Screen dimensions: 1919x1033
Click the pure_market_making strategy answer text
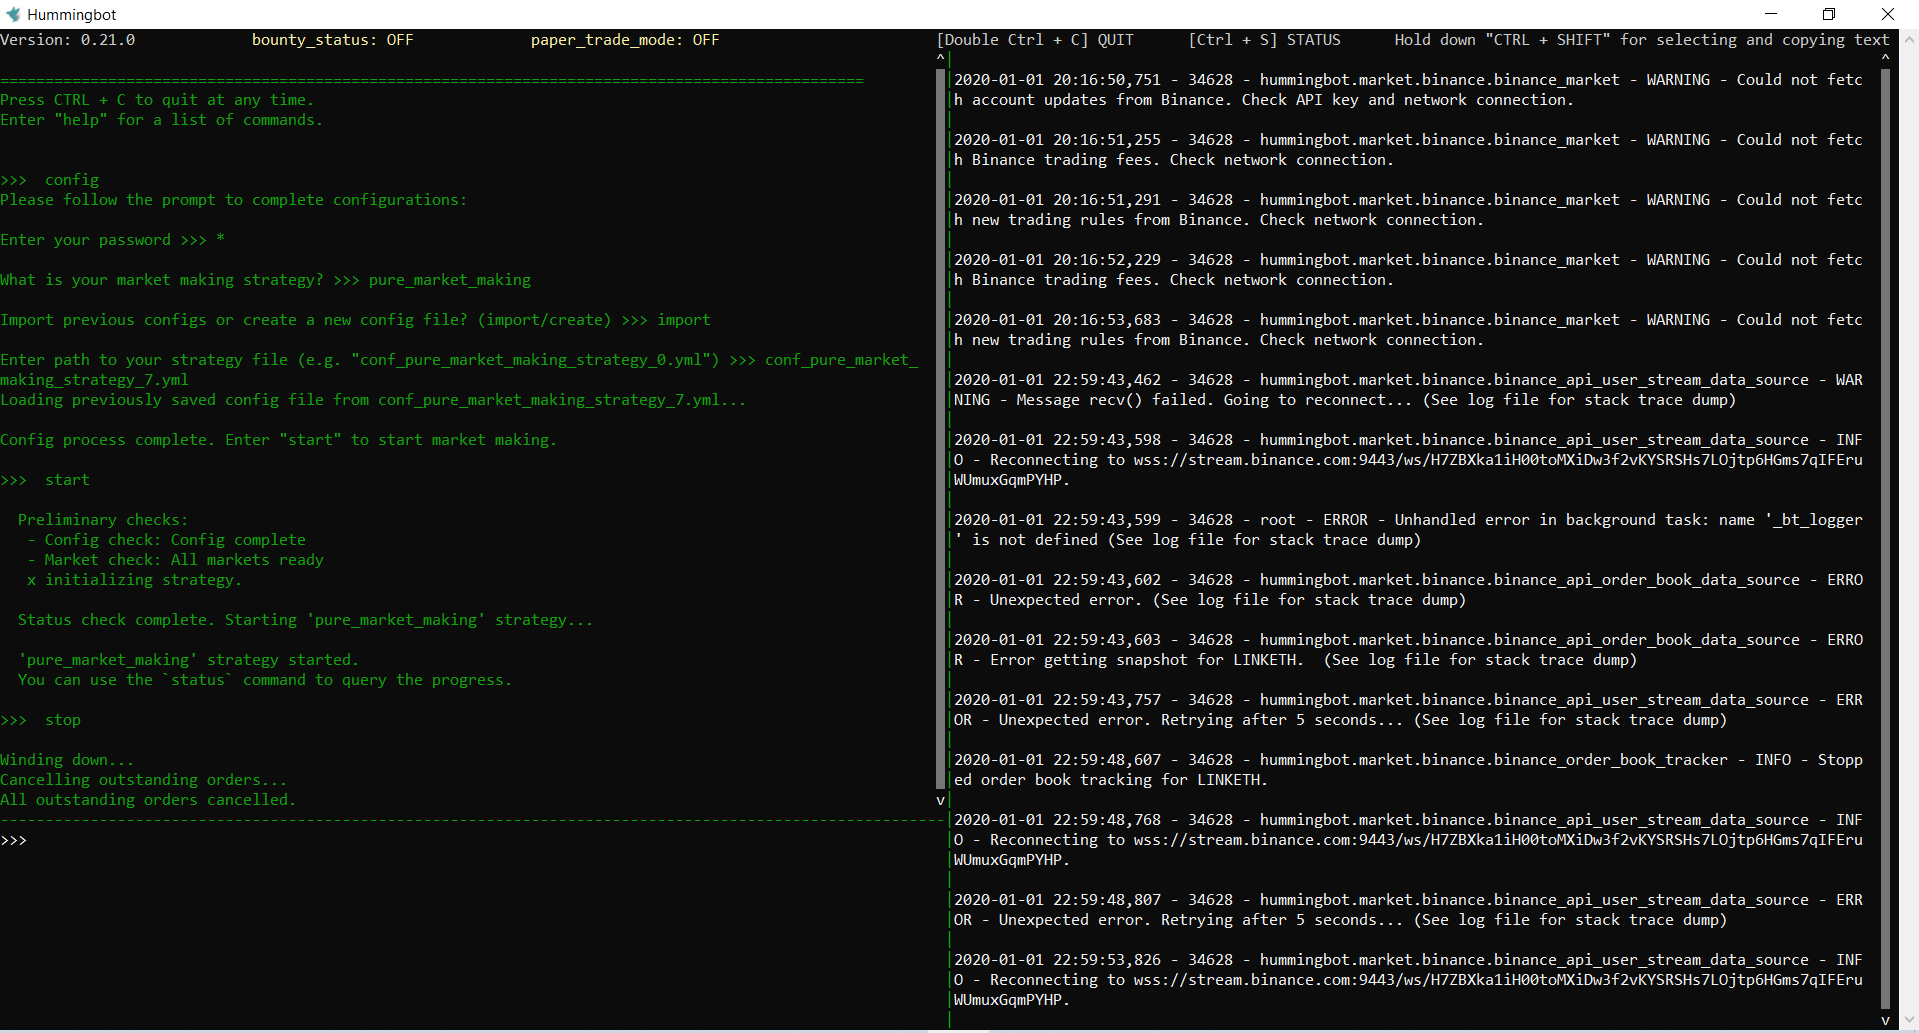[450, 279]
